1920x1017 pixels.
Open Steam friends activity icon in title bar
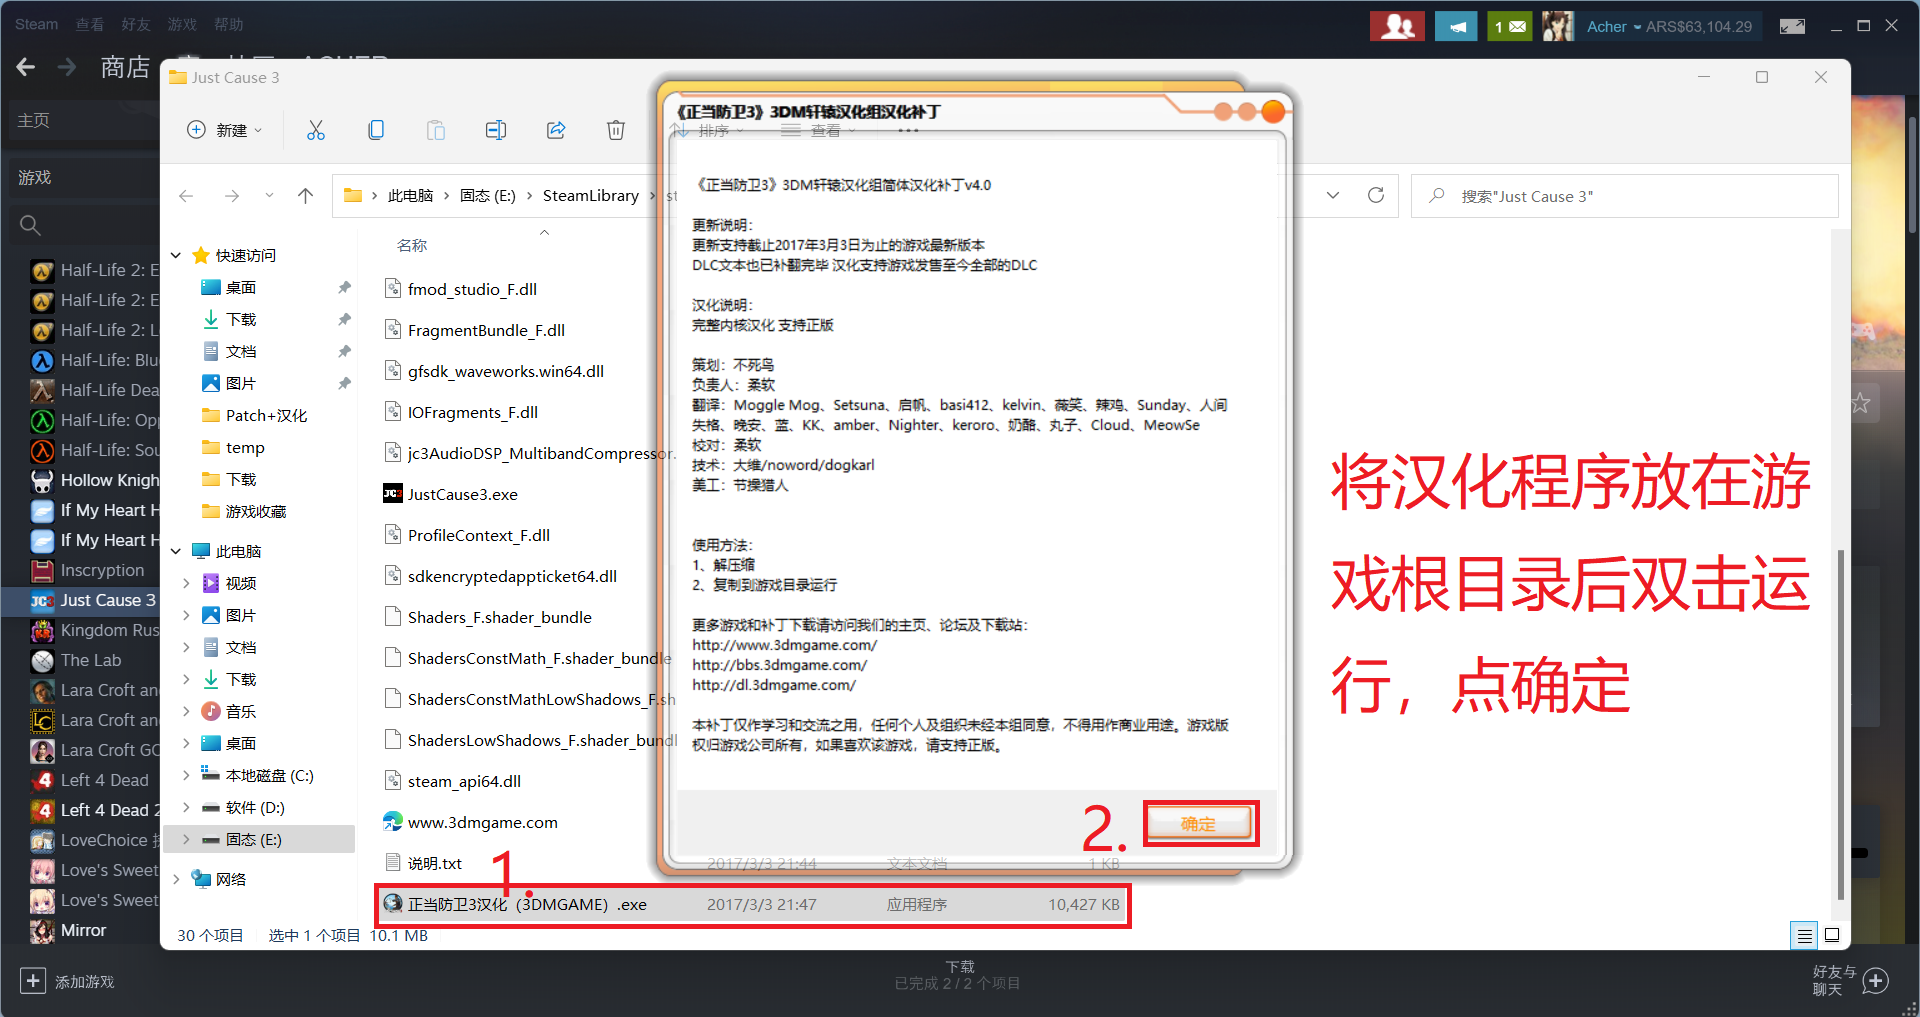(x=1397, y=26)
